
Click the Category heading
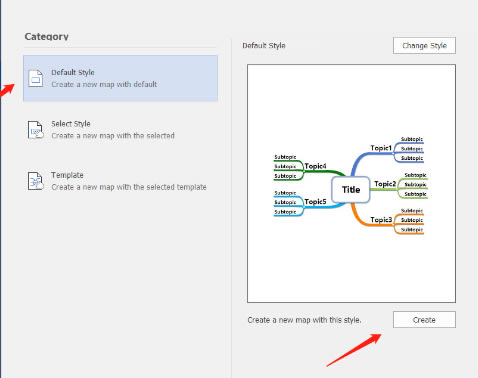[x=47, y=36]
